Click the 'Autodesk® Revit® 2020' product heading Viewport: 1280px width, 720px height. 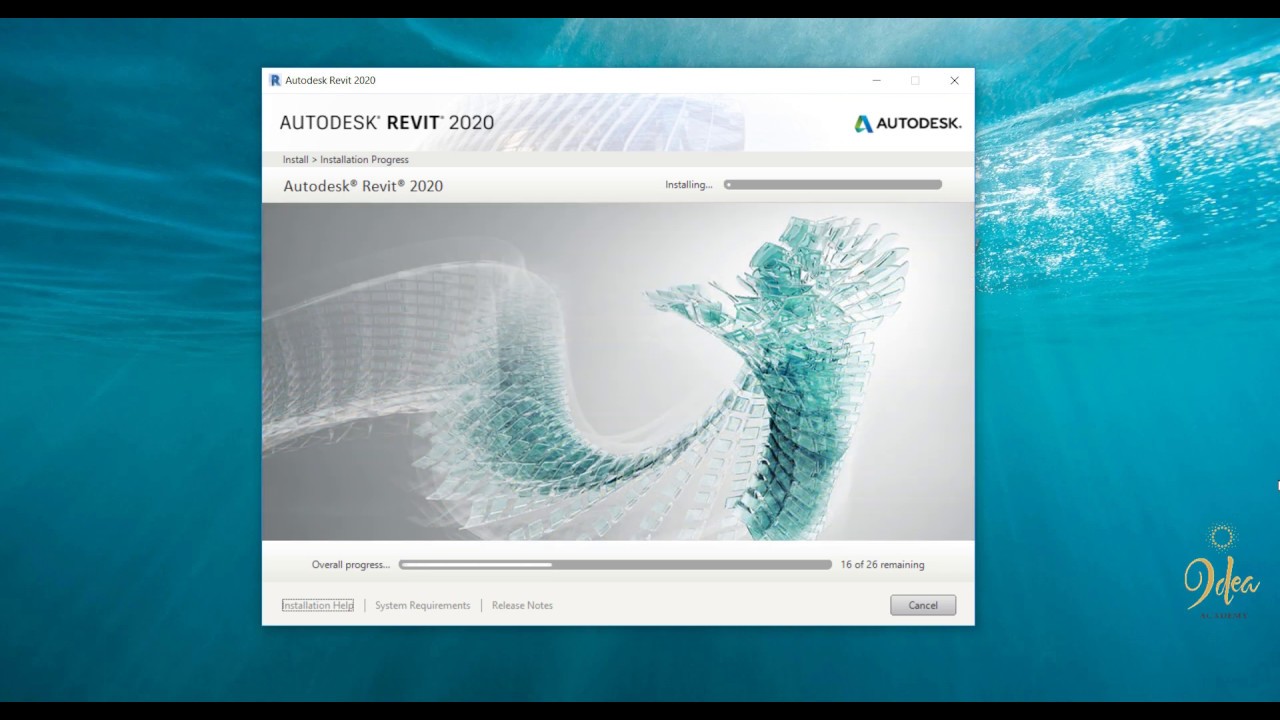(x=363, y=186)
